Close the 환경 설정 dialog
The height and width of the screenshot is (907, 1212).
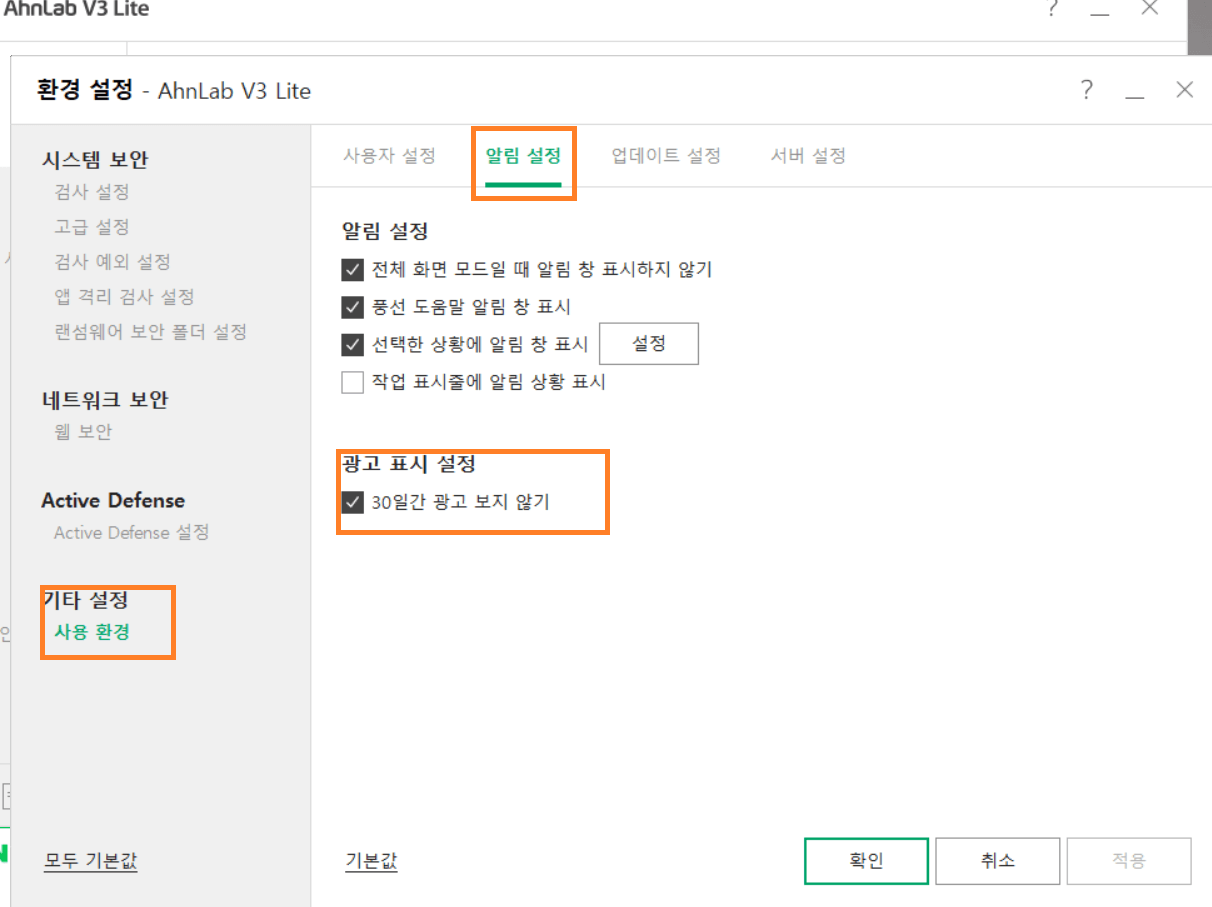click(1185, 90)
